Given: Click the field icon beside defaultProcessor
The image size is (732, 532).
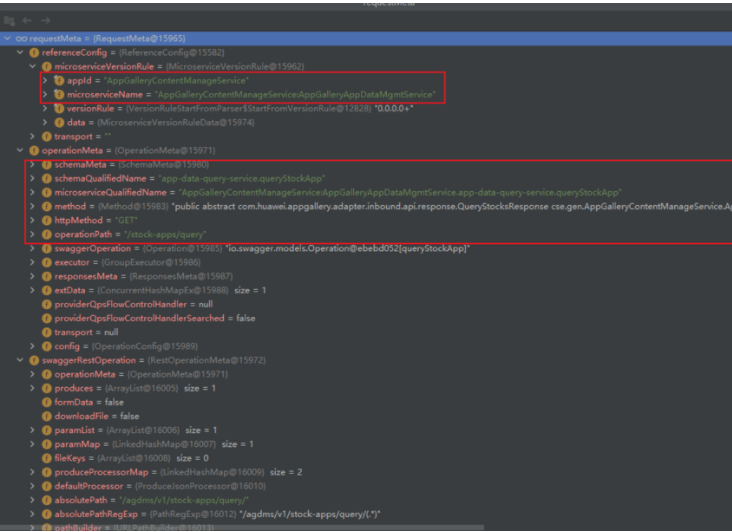Looking at the screenshot, I should (47, 486).
